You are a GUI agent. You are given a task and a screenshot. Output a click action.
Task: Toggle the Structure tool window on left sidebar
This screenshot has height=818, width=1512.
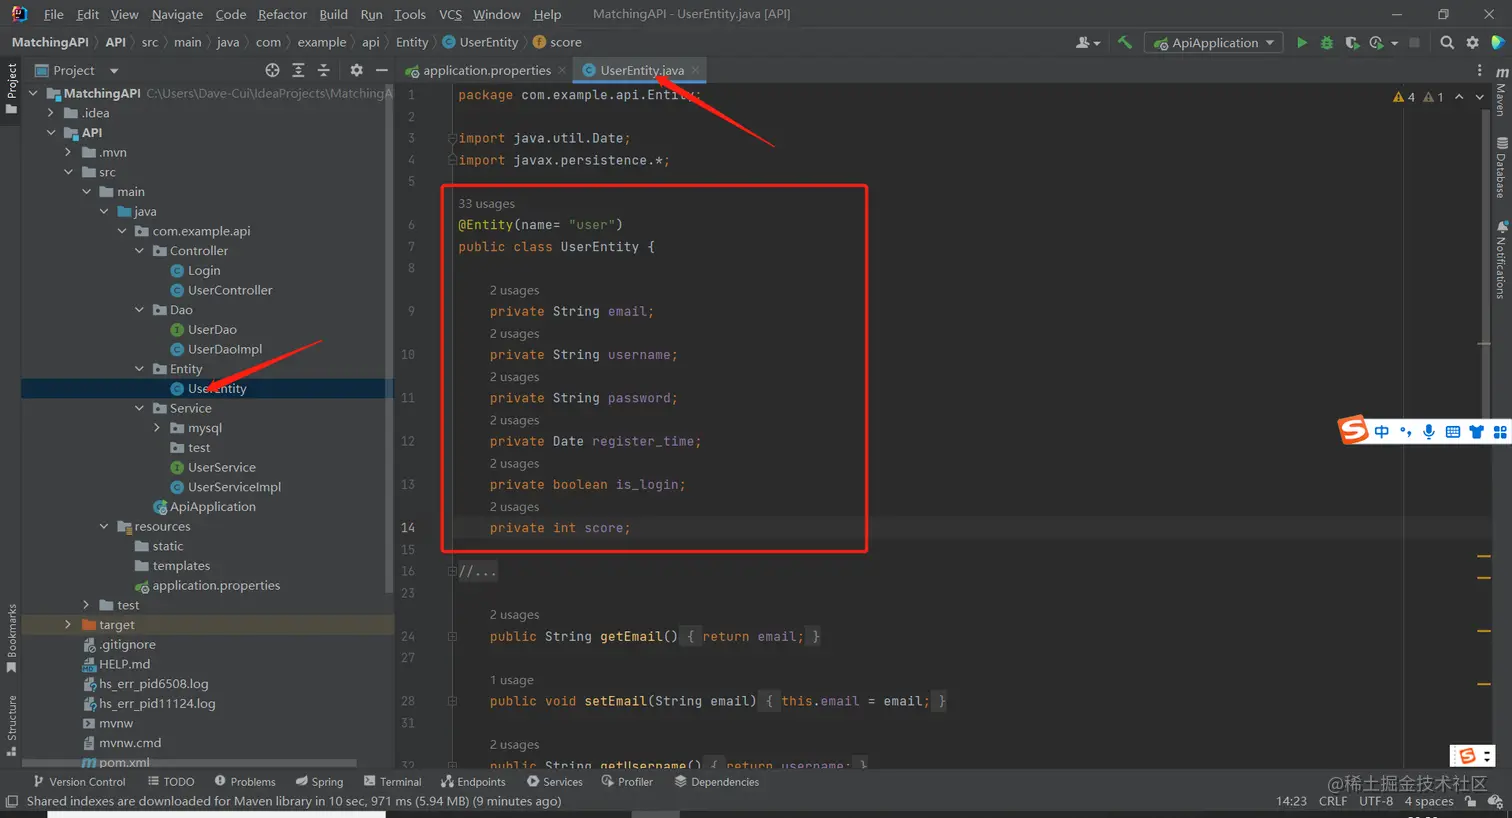(12, 724)
